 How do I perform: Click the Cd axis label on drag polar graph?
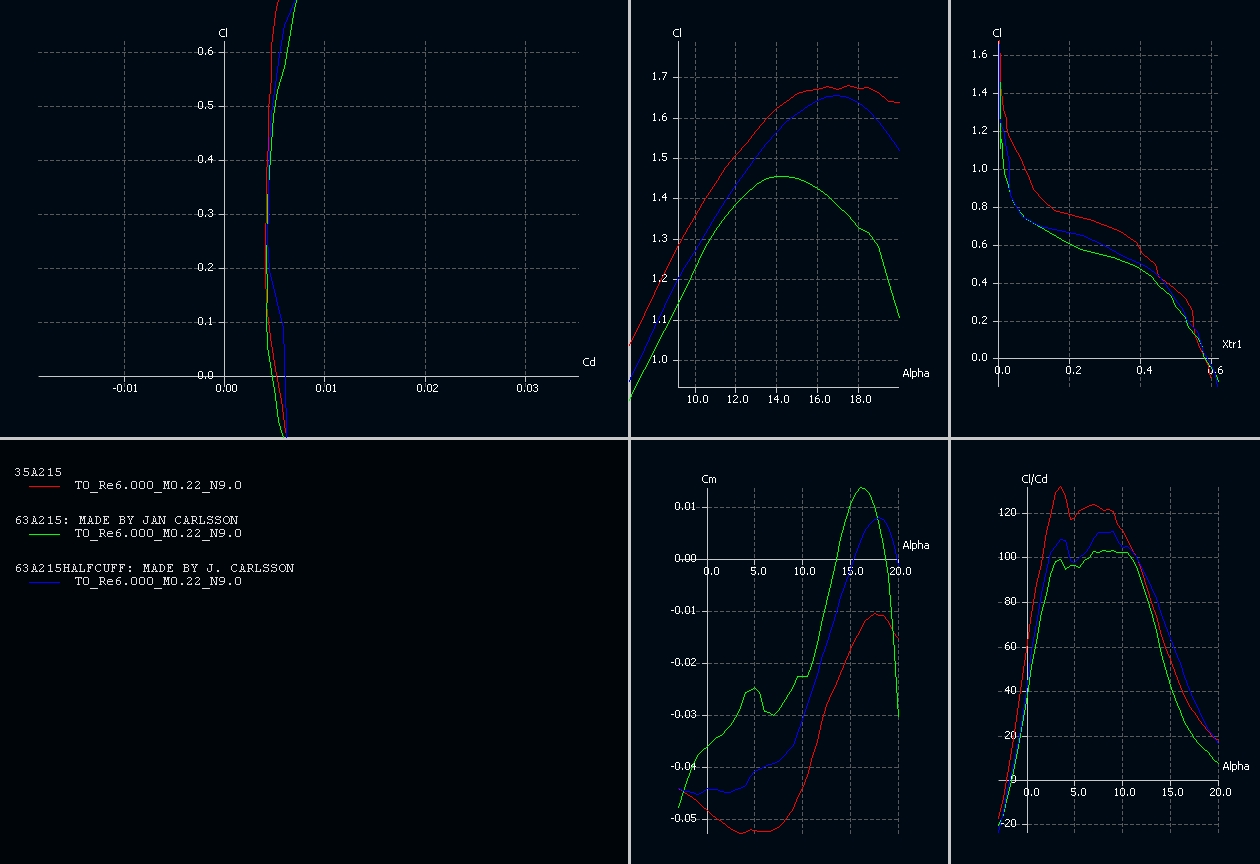(x=588, y=362)
